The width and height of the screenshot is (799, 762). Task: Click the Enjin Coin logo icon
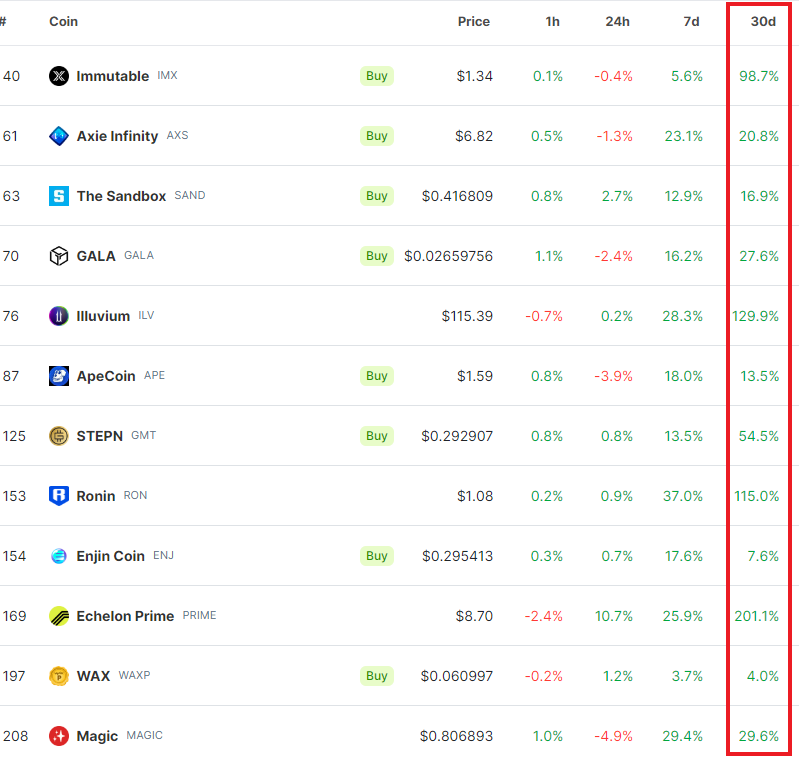[x=59, y=556]
